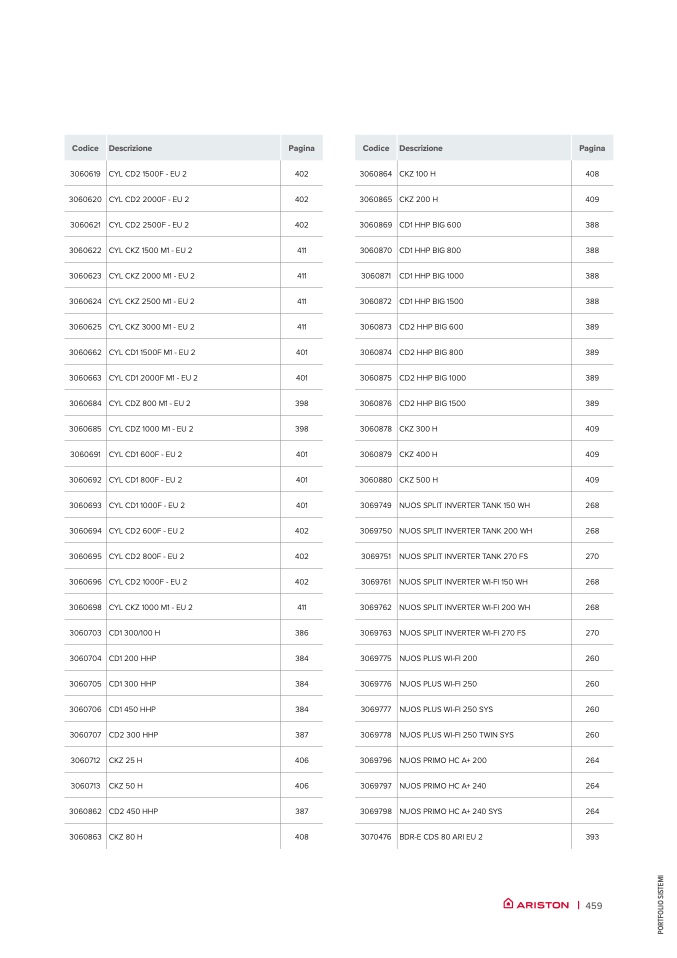Viewport: 677px width, 958px height.
Task: Select the CD1 300/100 H row description
Action: (134, 633)
